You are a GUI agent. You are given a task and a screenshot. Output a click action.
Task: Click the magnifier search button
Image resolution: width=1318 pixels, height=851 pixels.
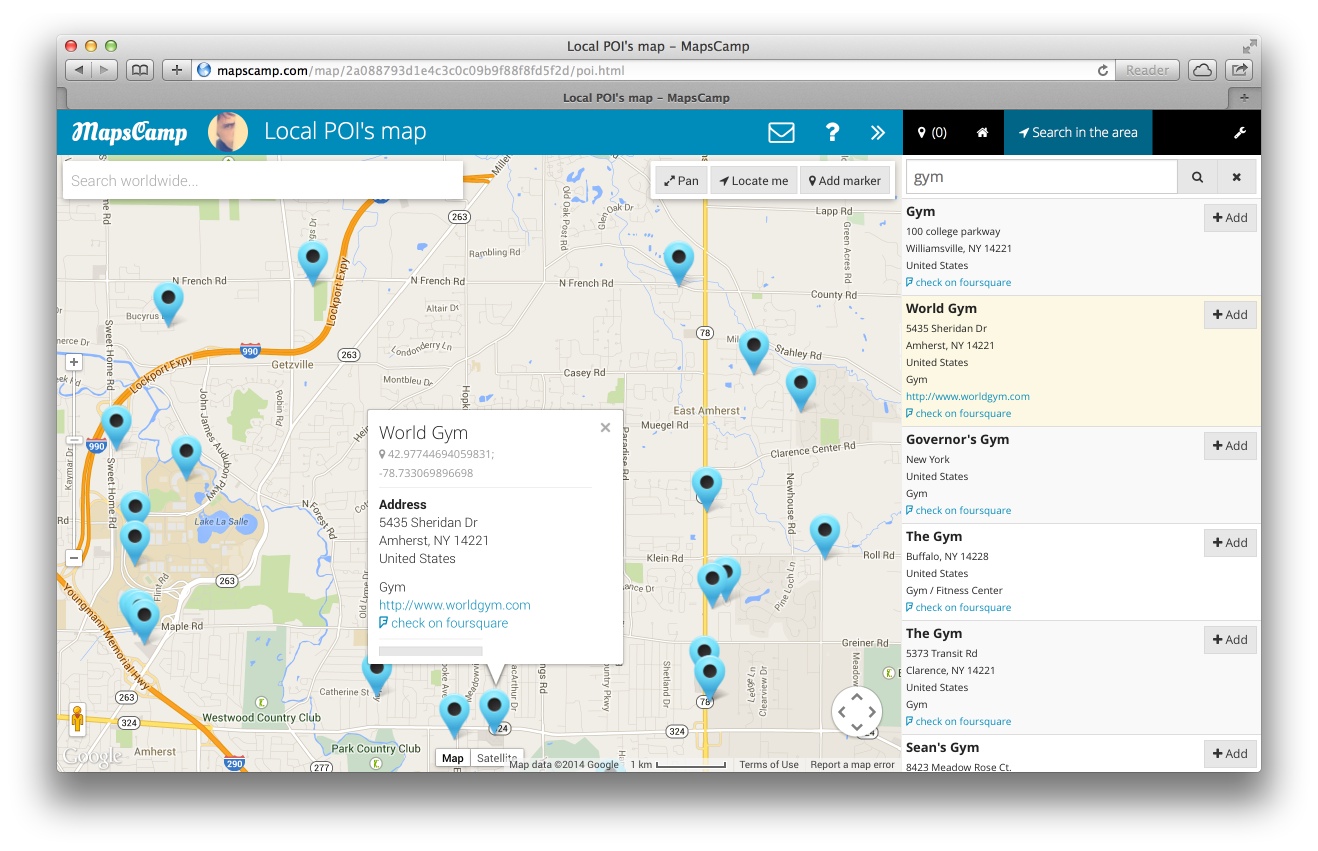(1197, 177)
